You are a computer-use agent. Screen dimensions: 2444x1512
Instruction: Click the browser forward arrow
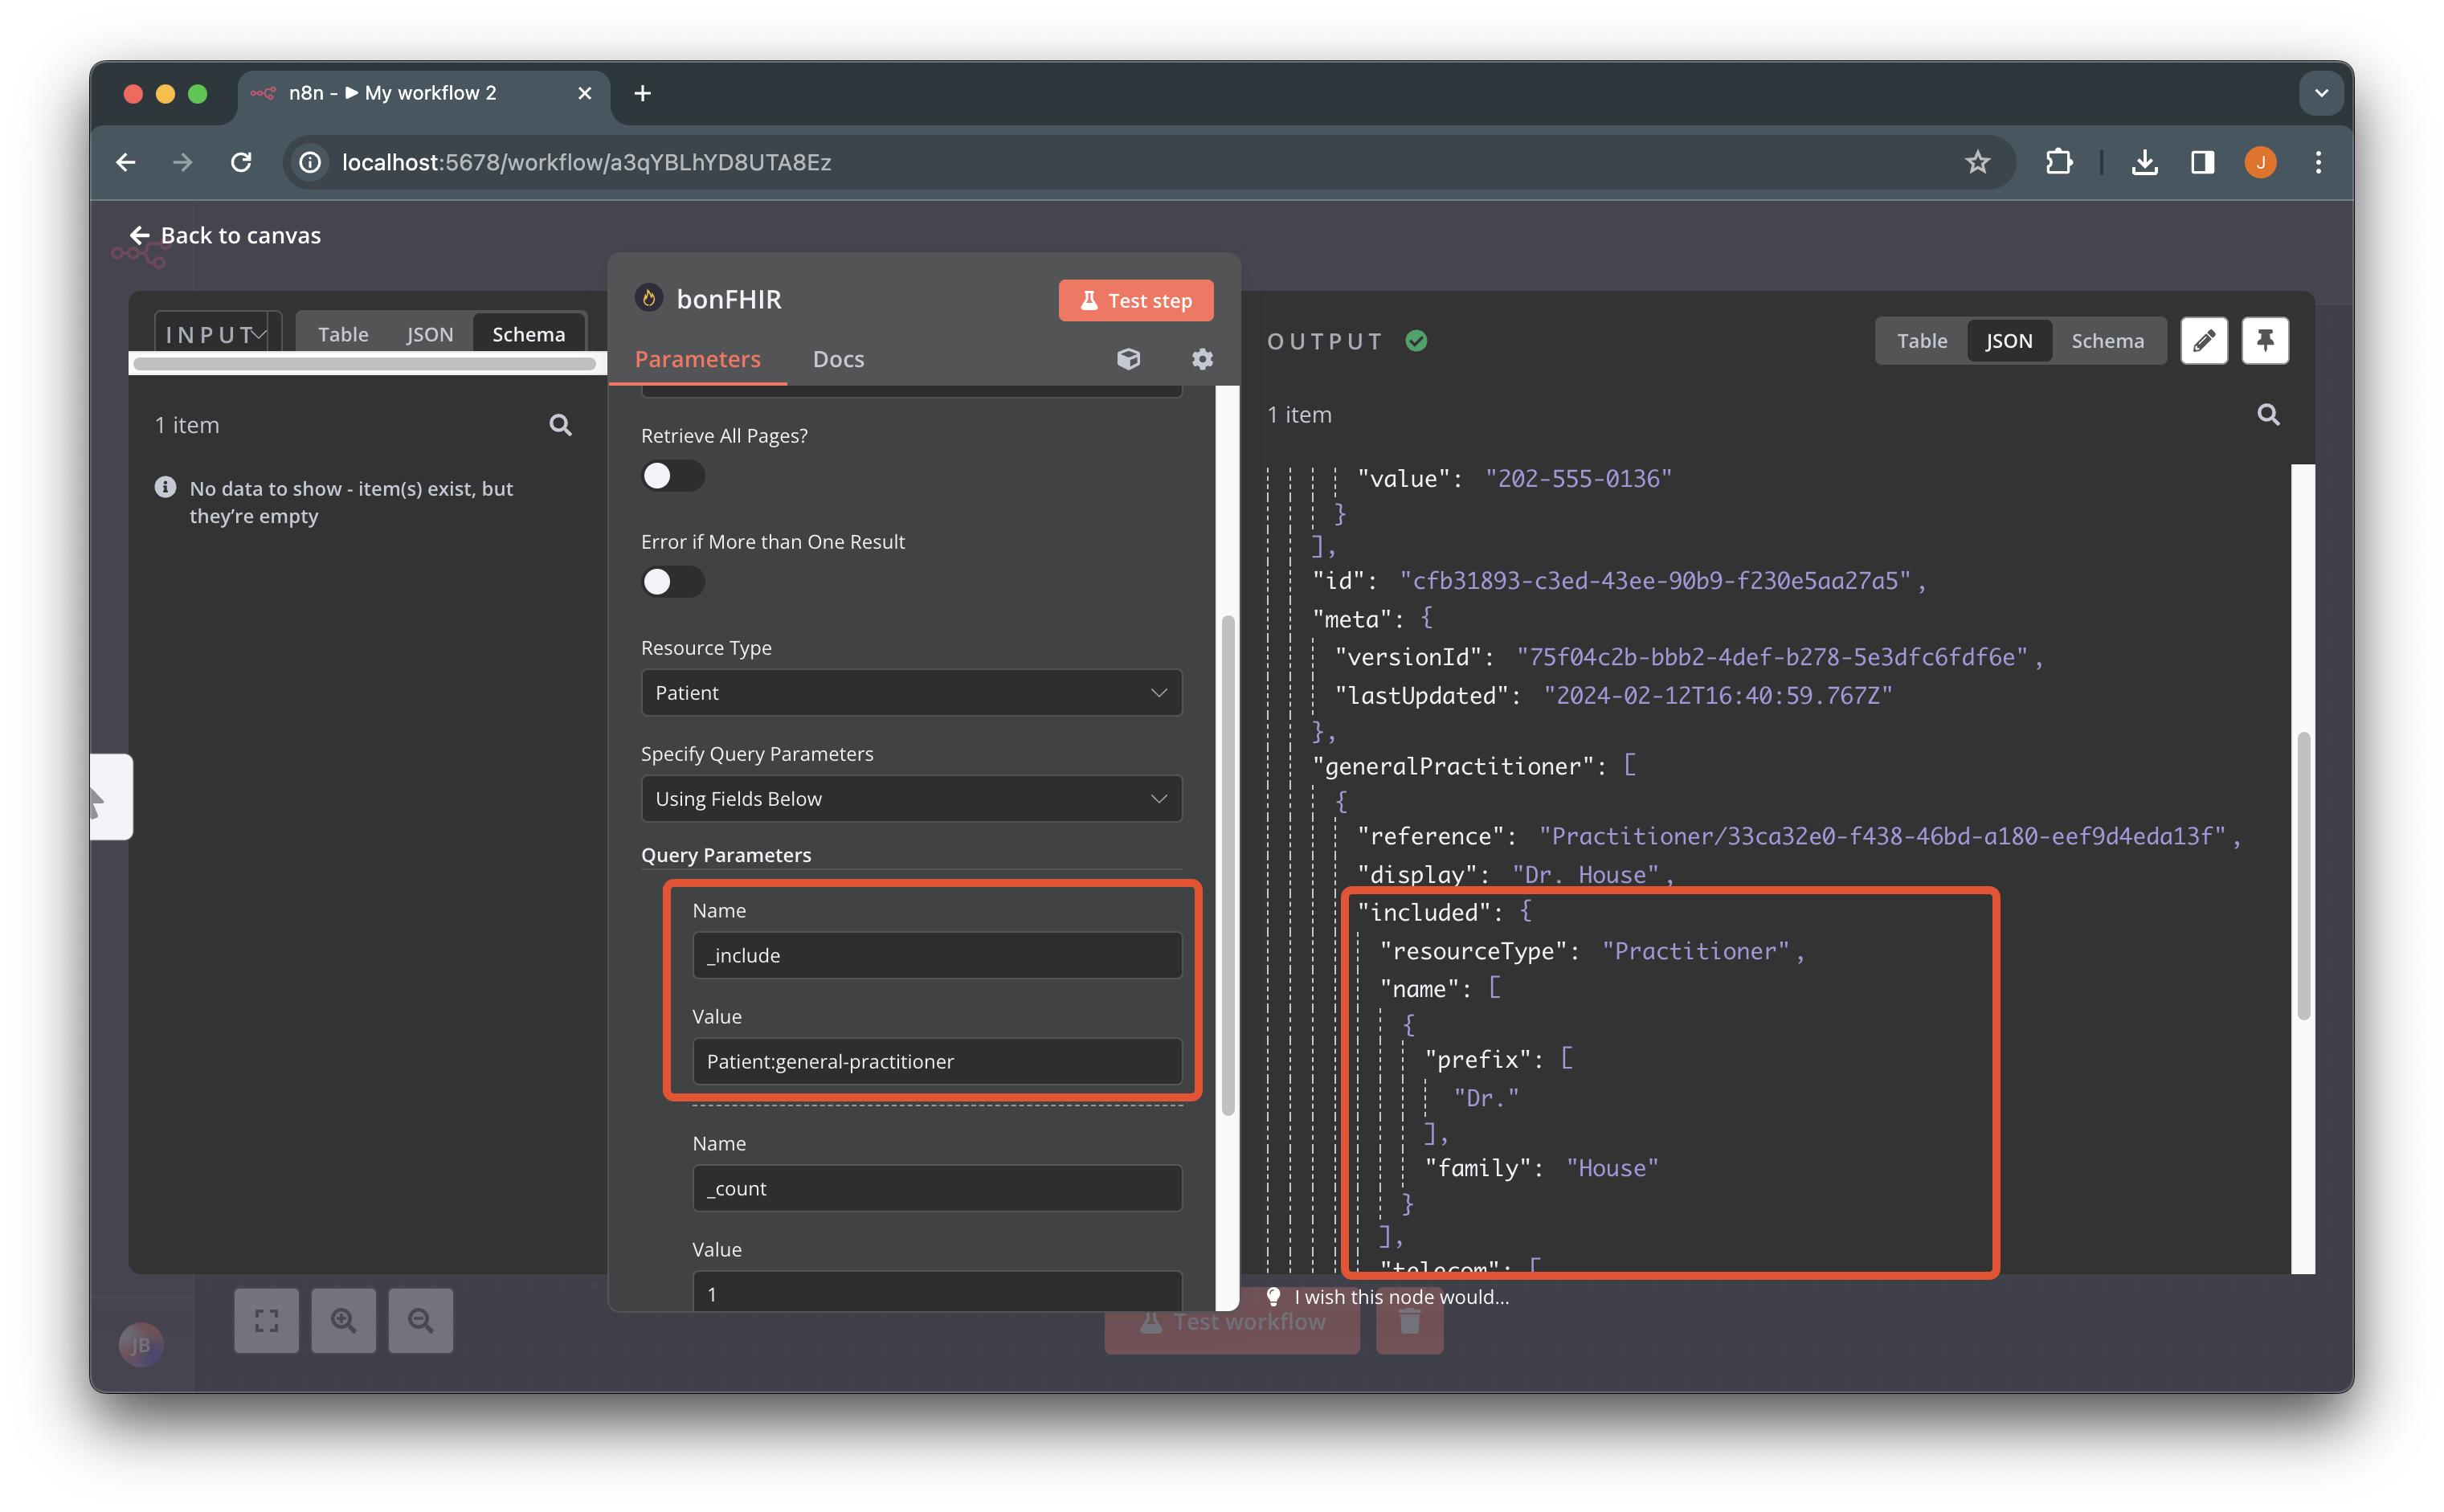(x=183, y=162)
